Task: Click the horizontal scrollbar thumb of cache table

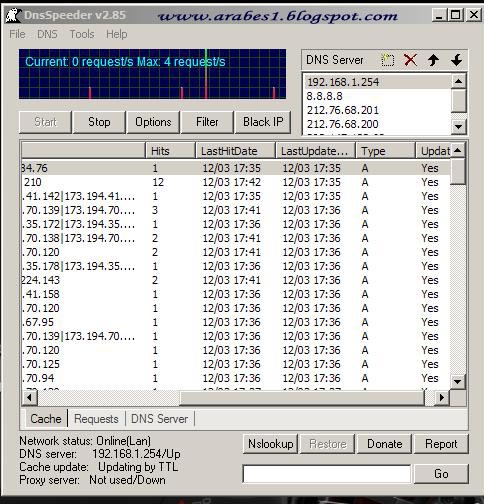Action: coord(302,398)
